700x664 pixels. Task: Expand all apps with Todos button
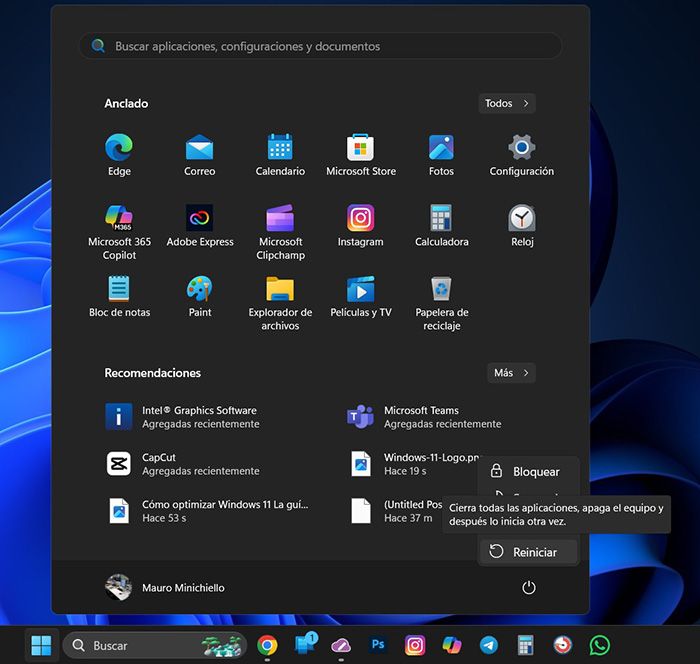point(507,103)
